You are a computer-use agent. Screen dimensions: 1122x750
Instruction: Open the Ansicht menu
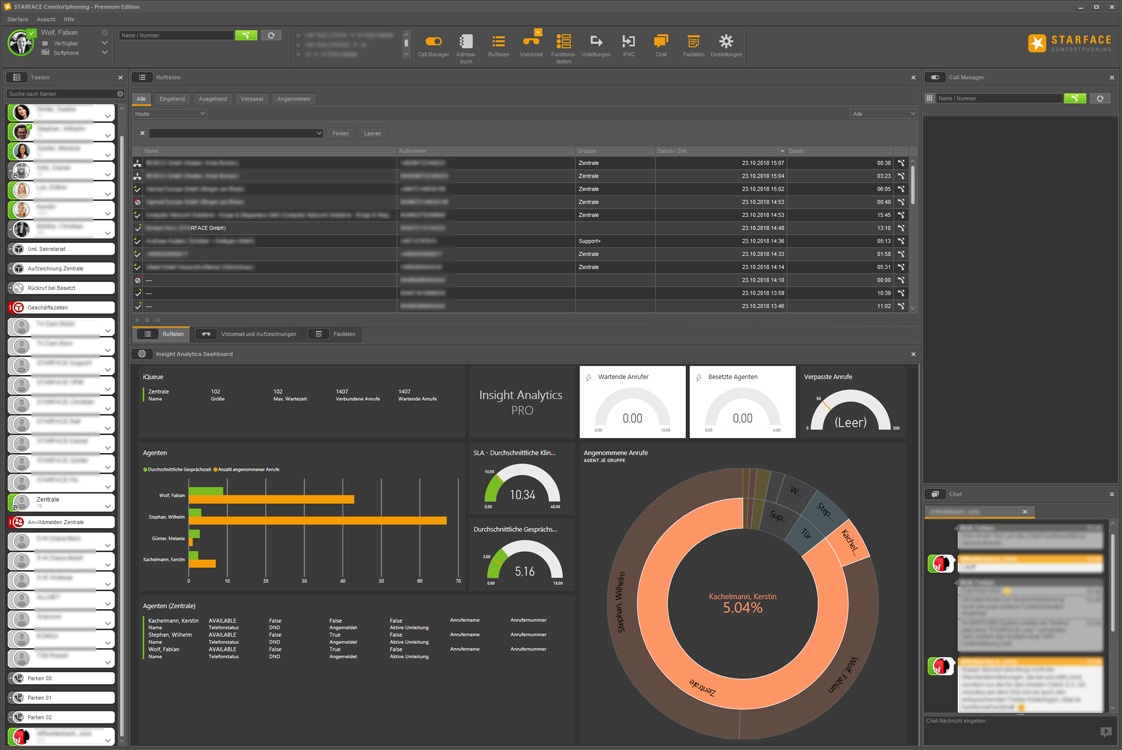[46, 19]
